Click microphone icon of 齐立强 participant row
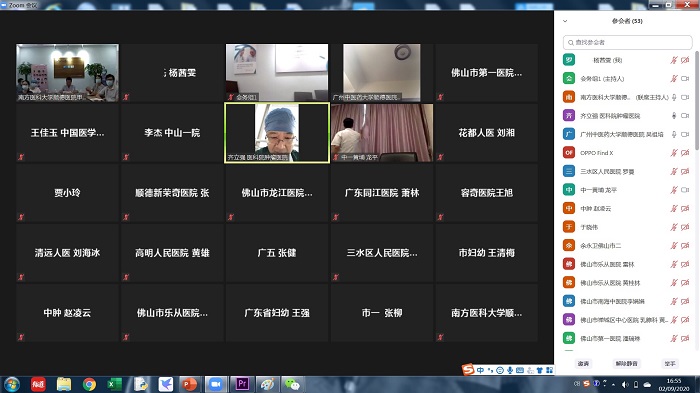This screenshot has height=393, width=700. tap(674, 116)
